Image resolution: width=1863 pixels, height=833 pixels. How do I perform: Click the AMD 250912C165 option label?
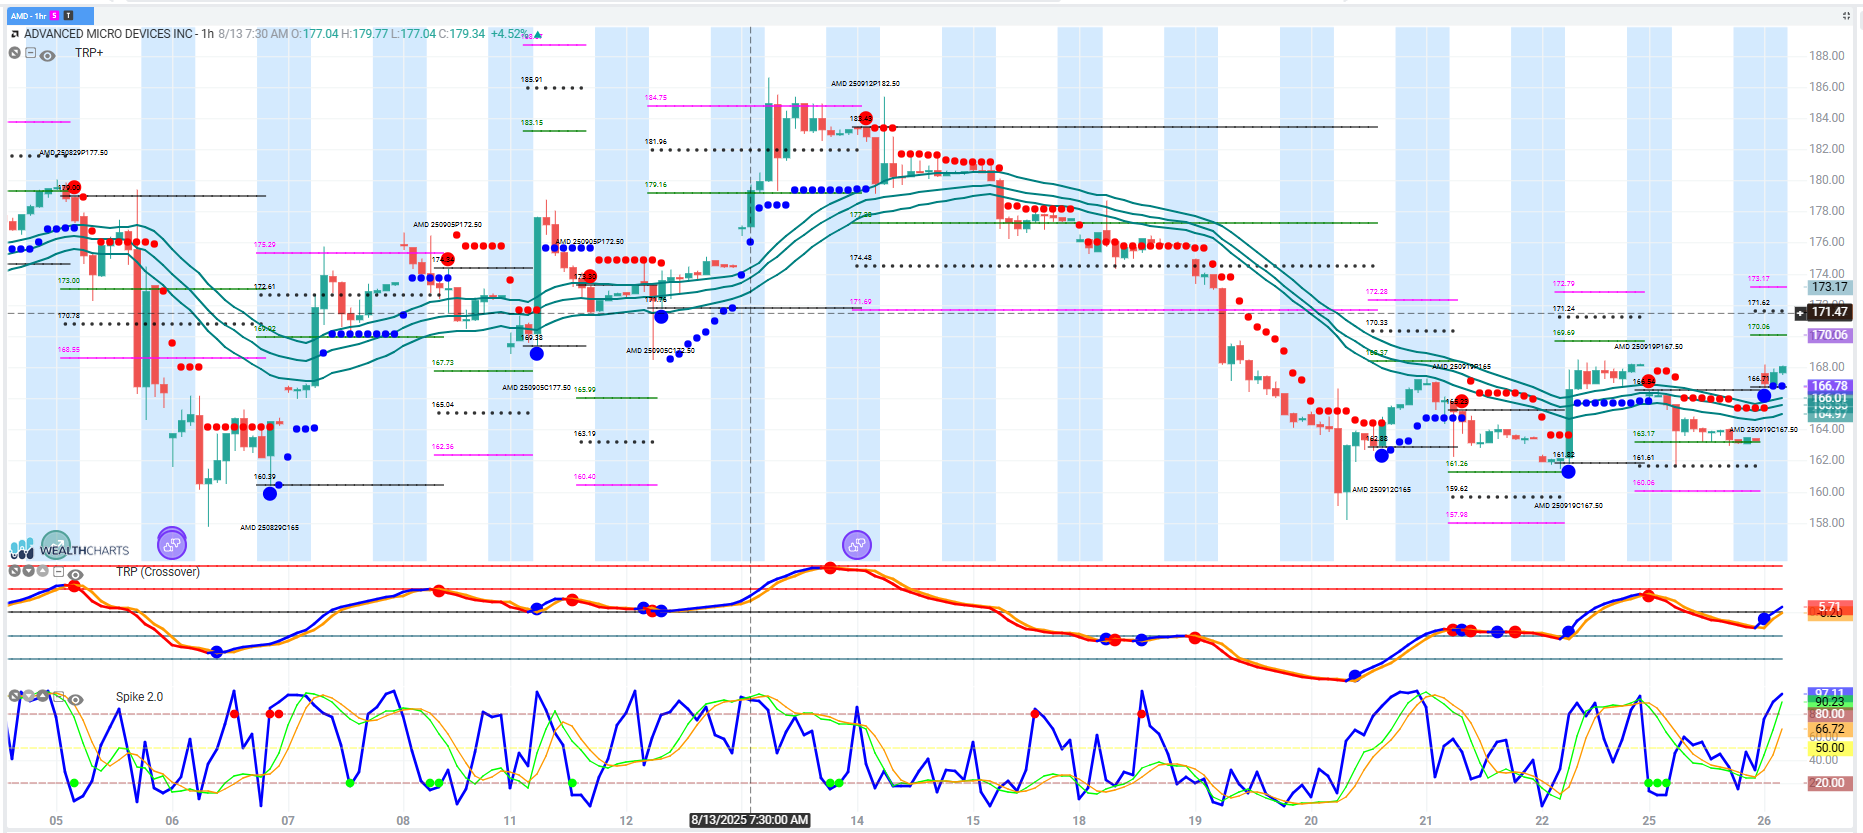pos(1381,490)
